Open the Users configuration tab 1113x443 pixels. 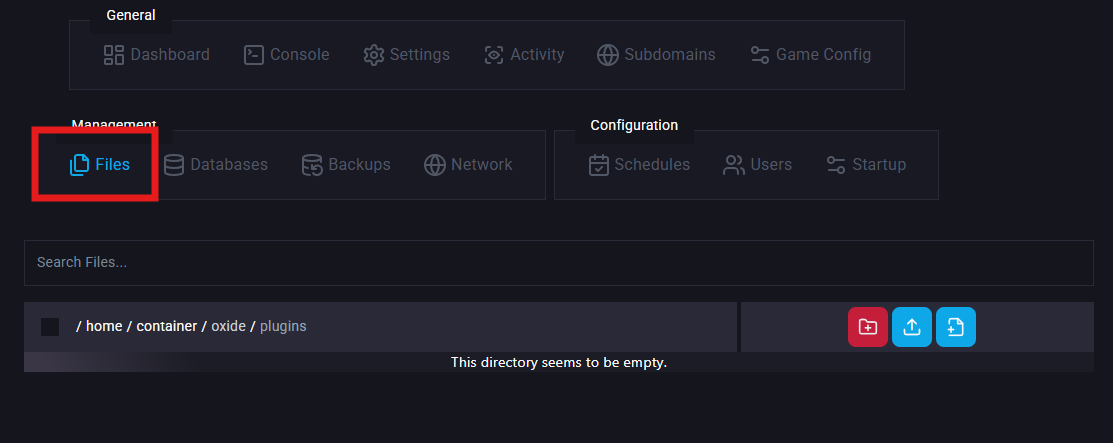pyautogui.click(x=758, y=165)
